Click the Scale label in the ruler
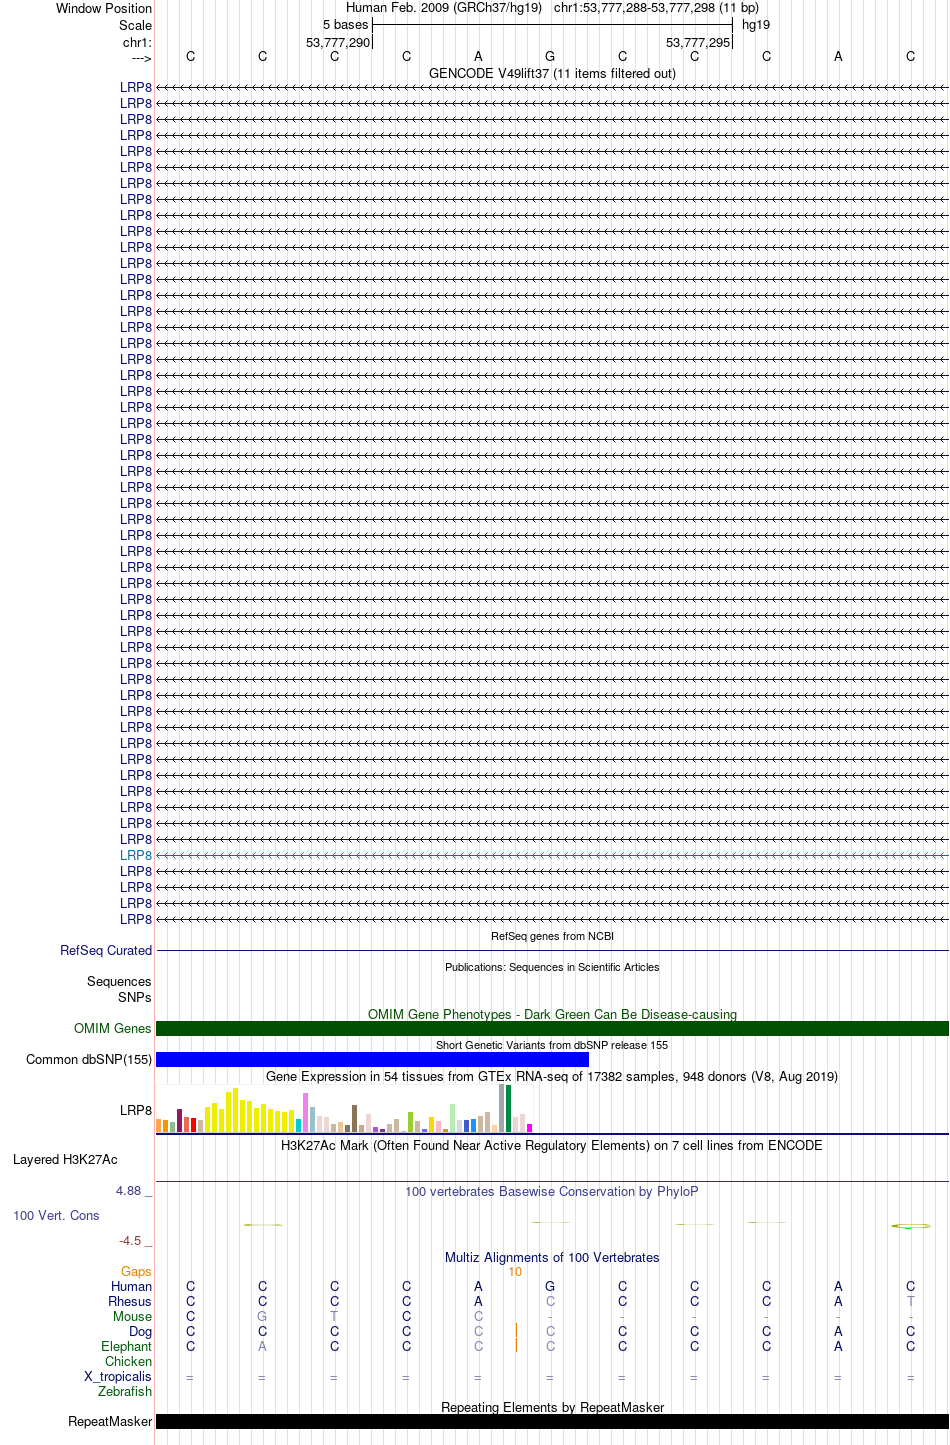This screenshot has width=950, height=1445. 135,25
